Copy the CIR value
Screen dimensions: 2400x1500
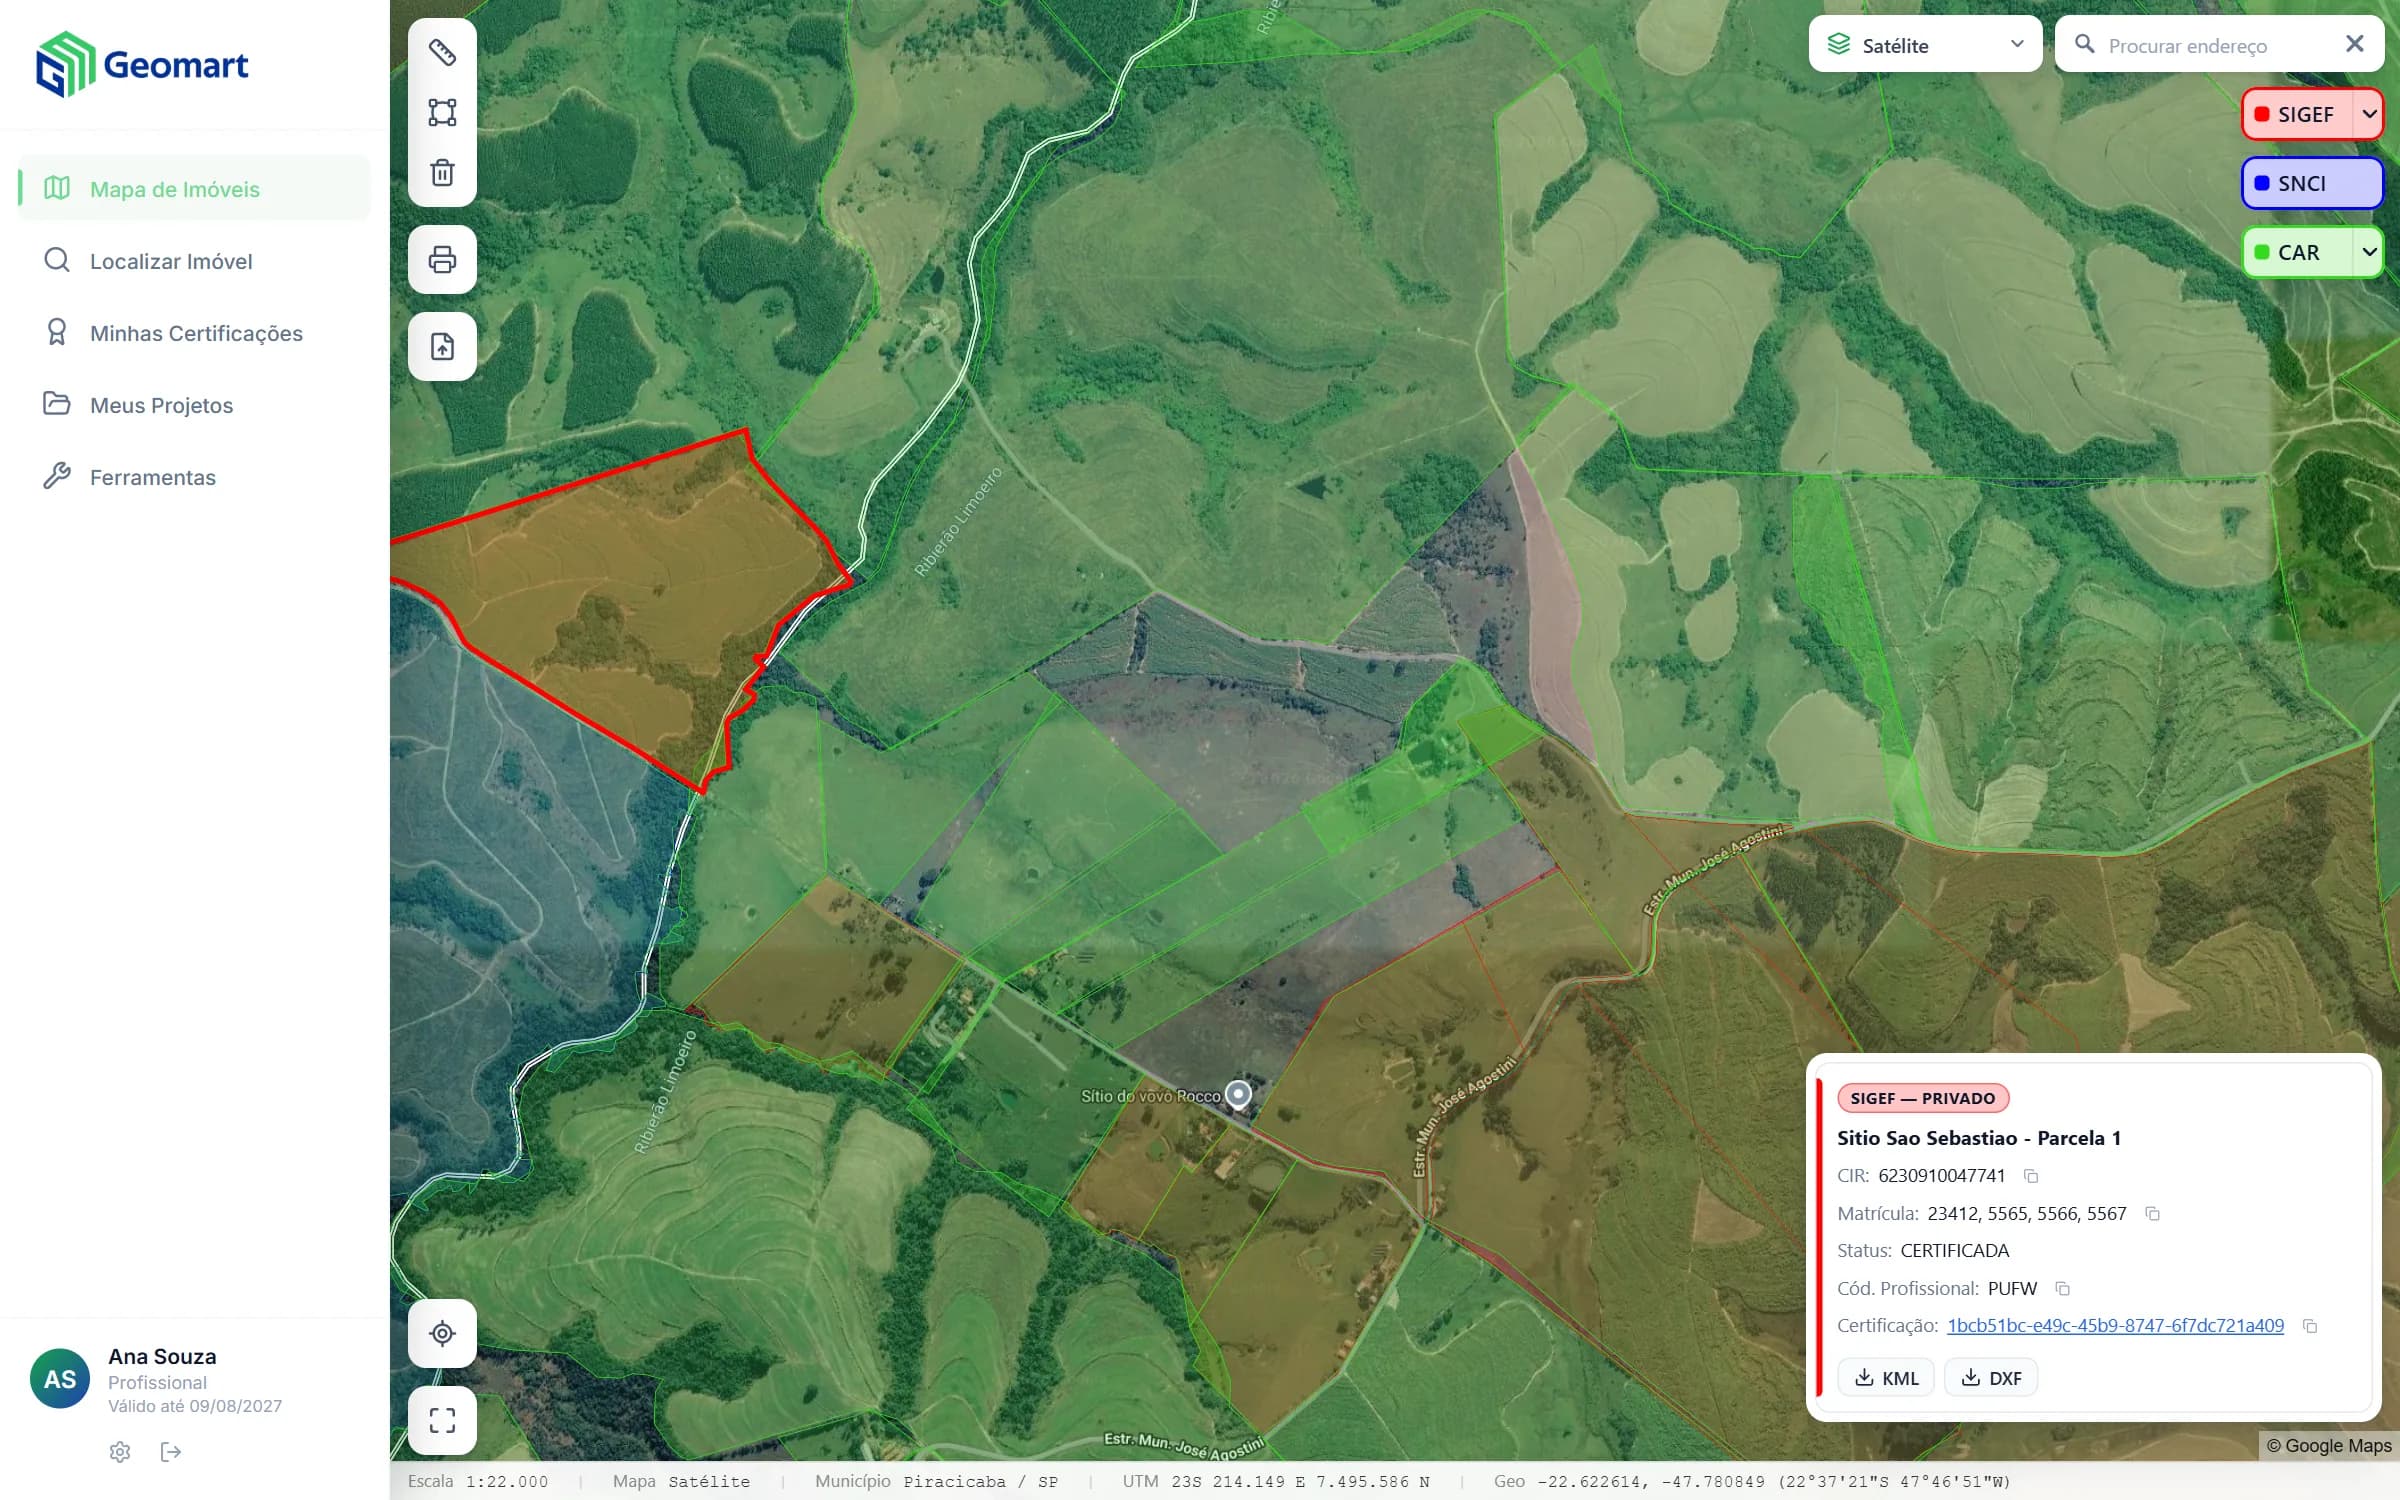(x=2031, y=1176)
